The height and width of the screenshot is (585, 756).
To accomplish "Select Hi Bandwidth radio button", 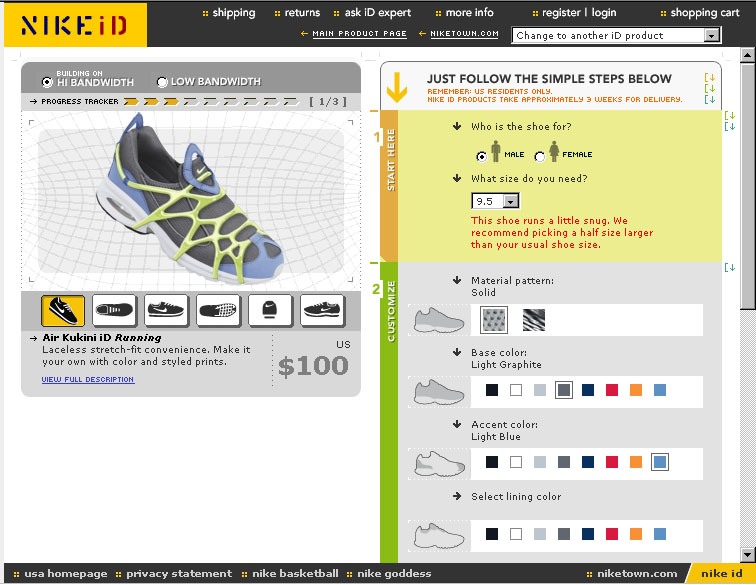I will pyautogui.click(x=47, y=82).
